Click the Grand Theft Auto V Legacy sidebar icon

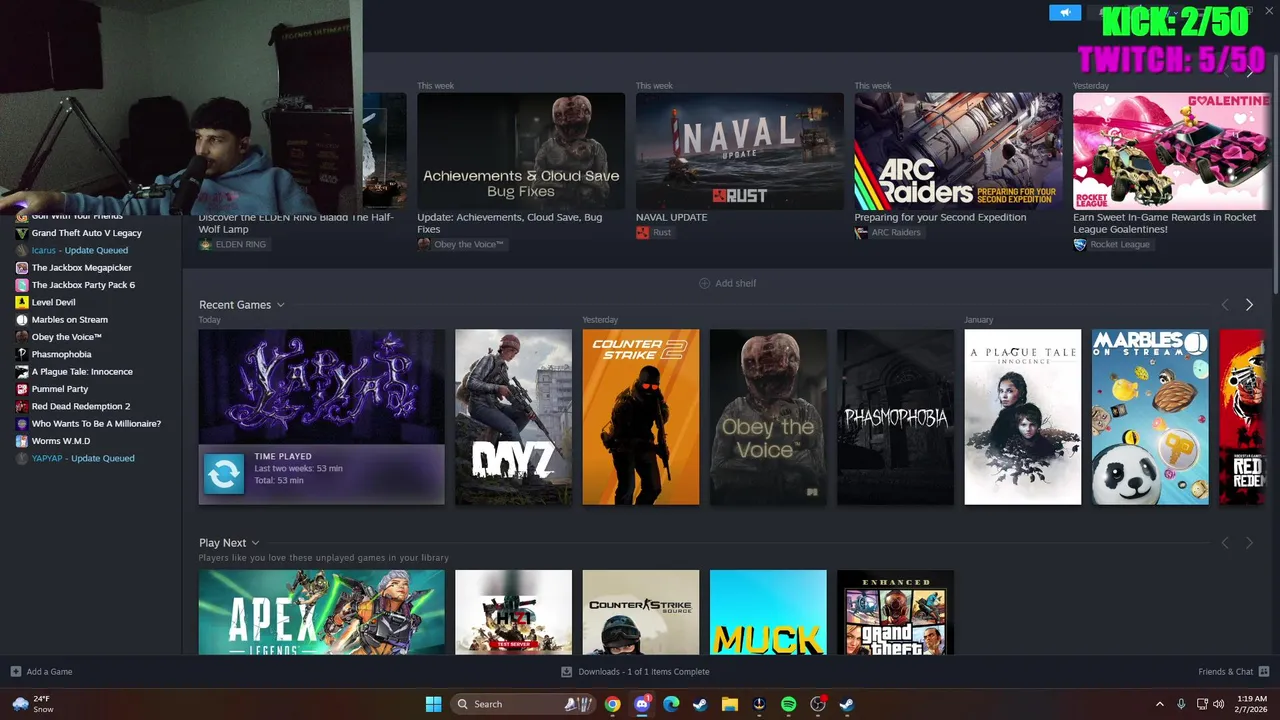click(x=22, y=233)
